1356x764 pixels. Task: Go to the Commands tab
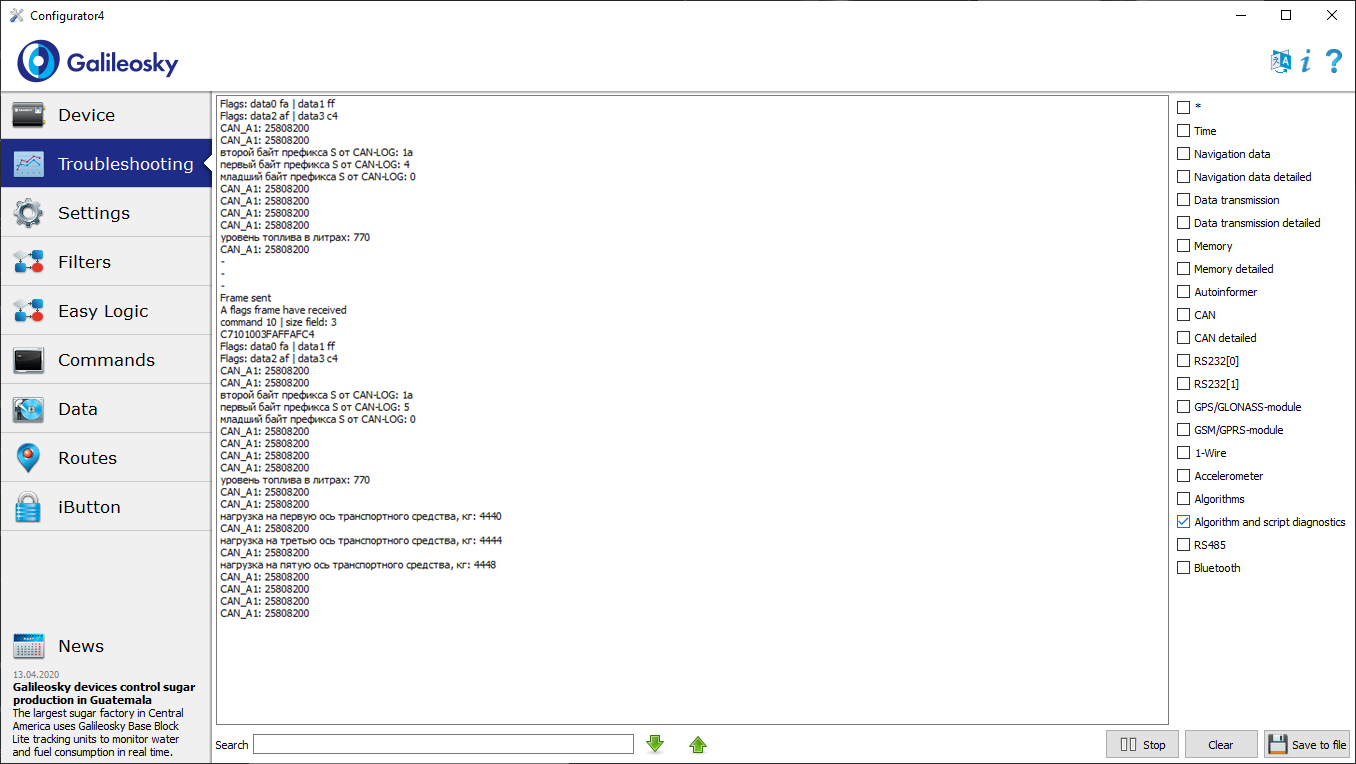(106, 360)
